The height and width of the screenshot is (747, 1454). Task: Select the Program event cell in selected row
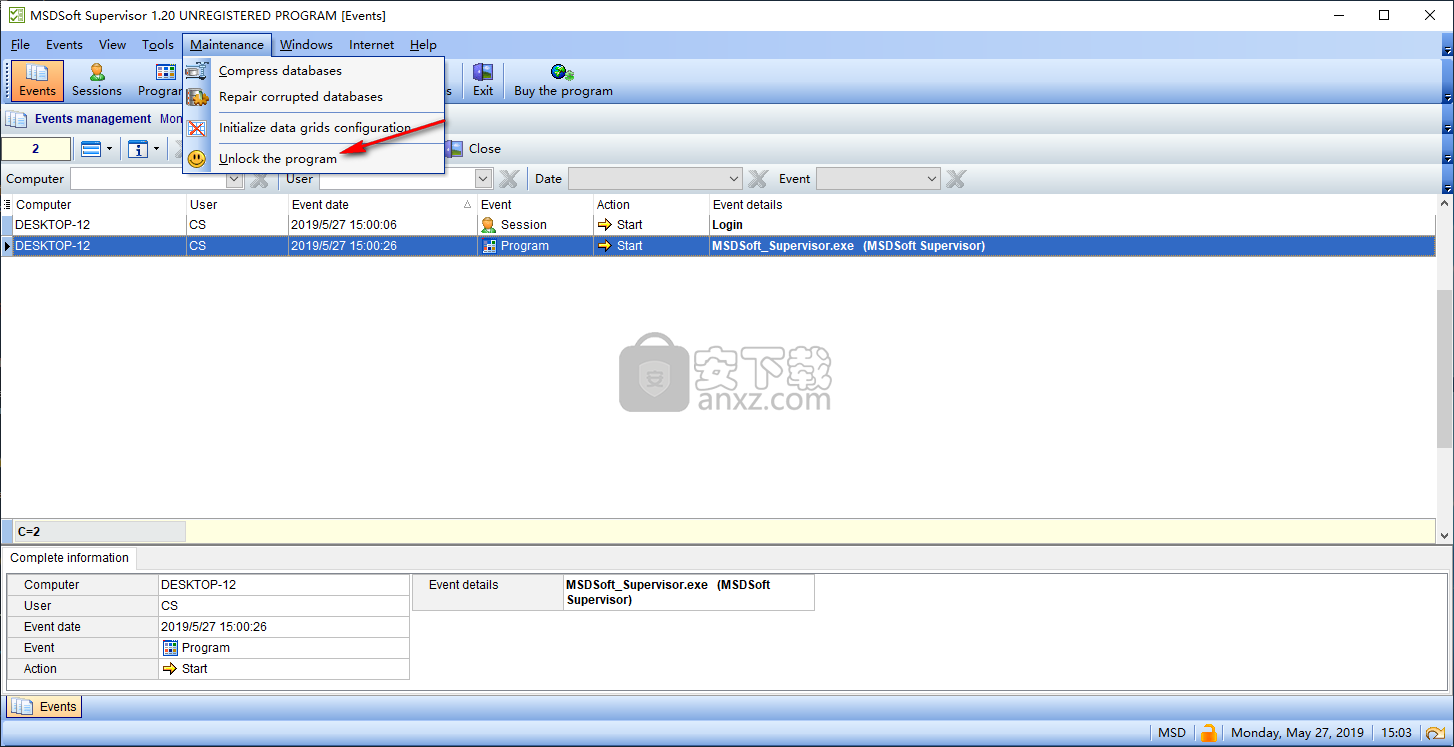pos(536,246)
